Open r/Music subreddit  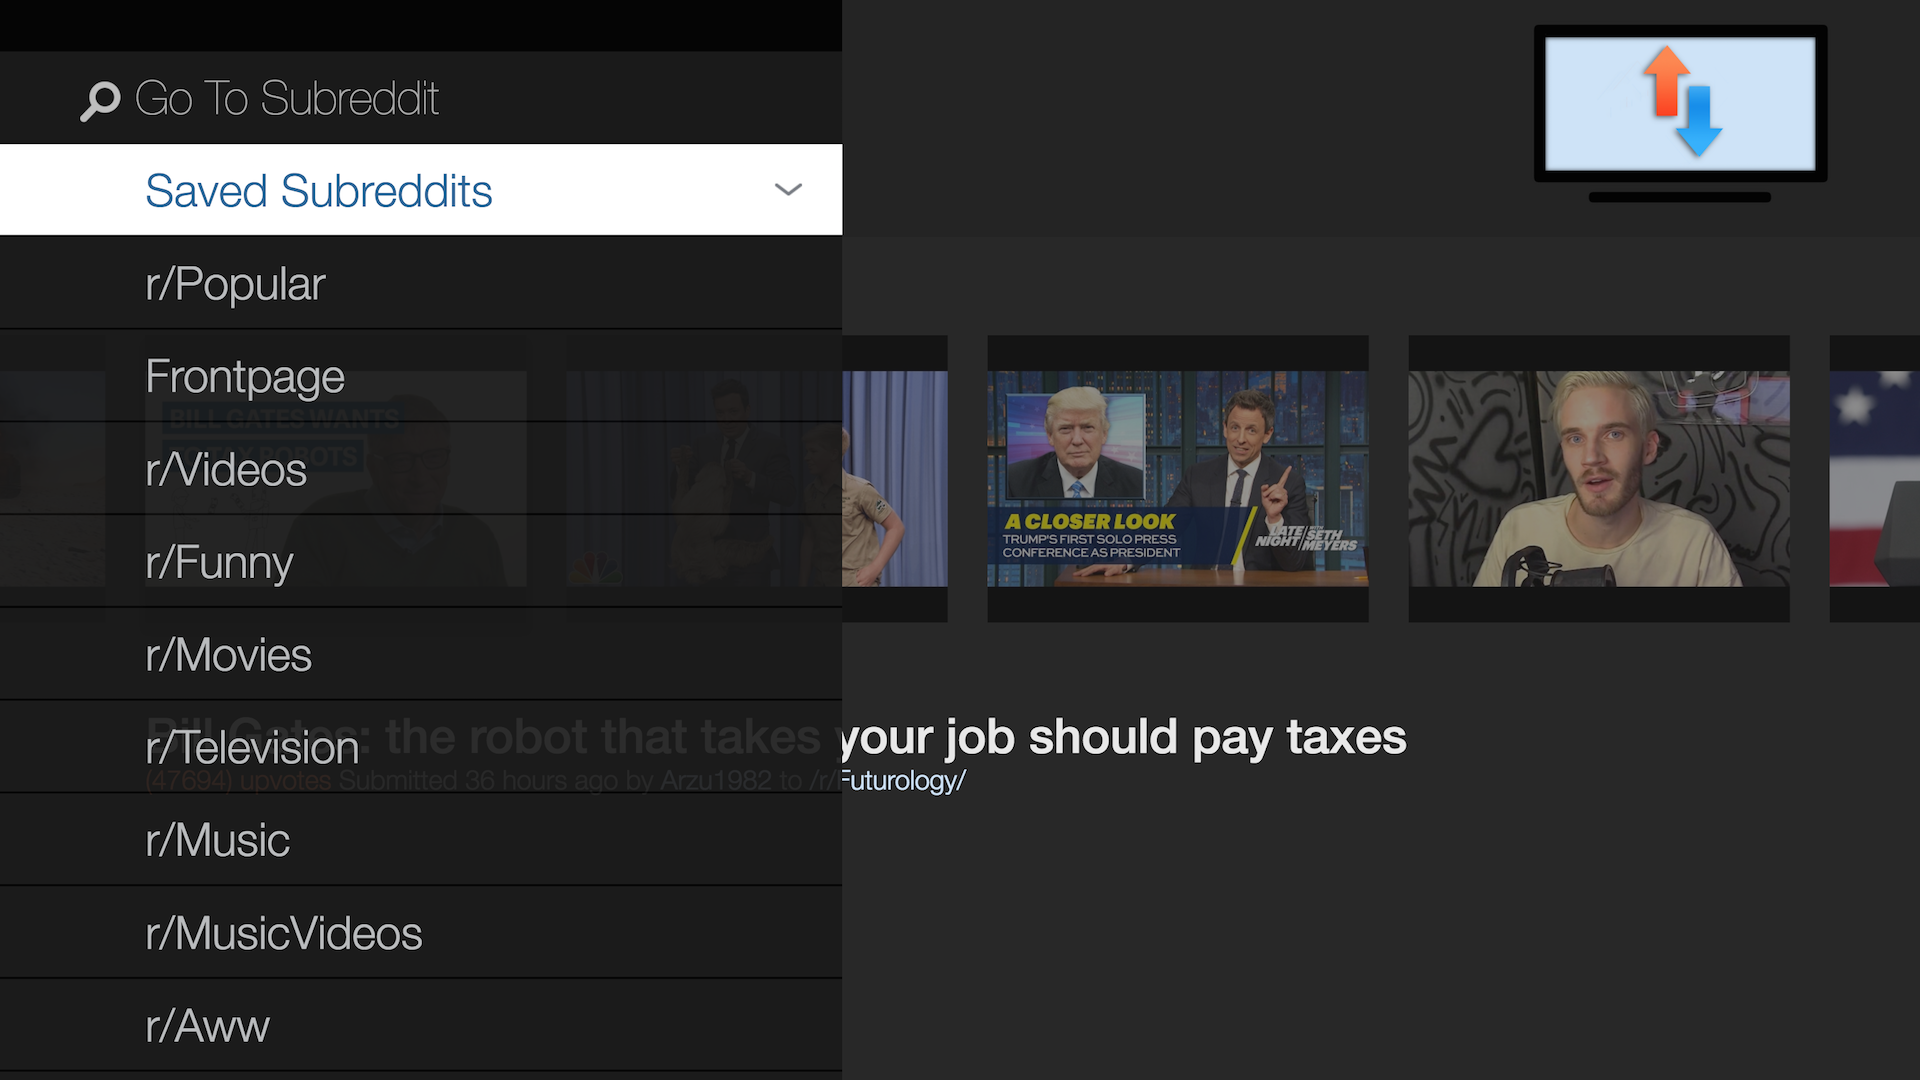pos(217,841)
